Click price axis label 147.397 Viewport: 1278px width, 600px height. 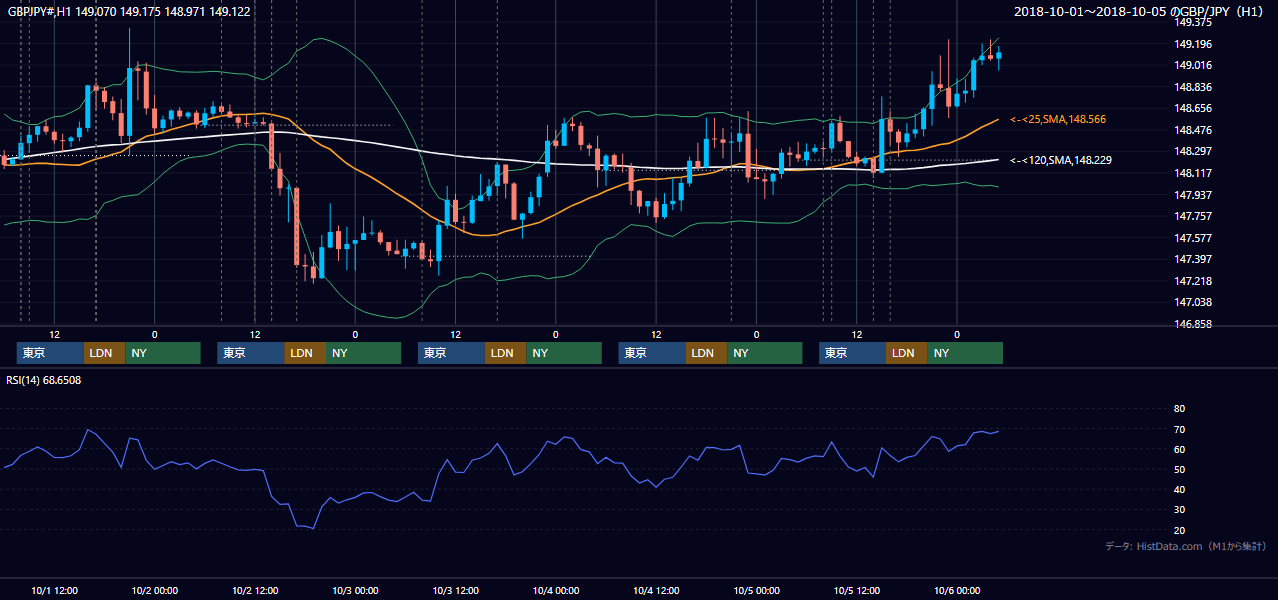point(1193,260)
